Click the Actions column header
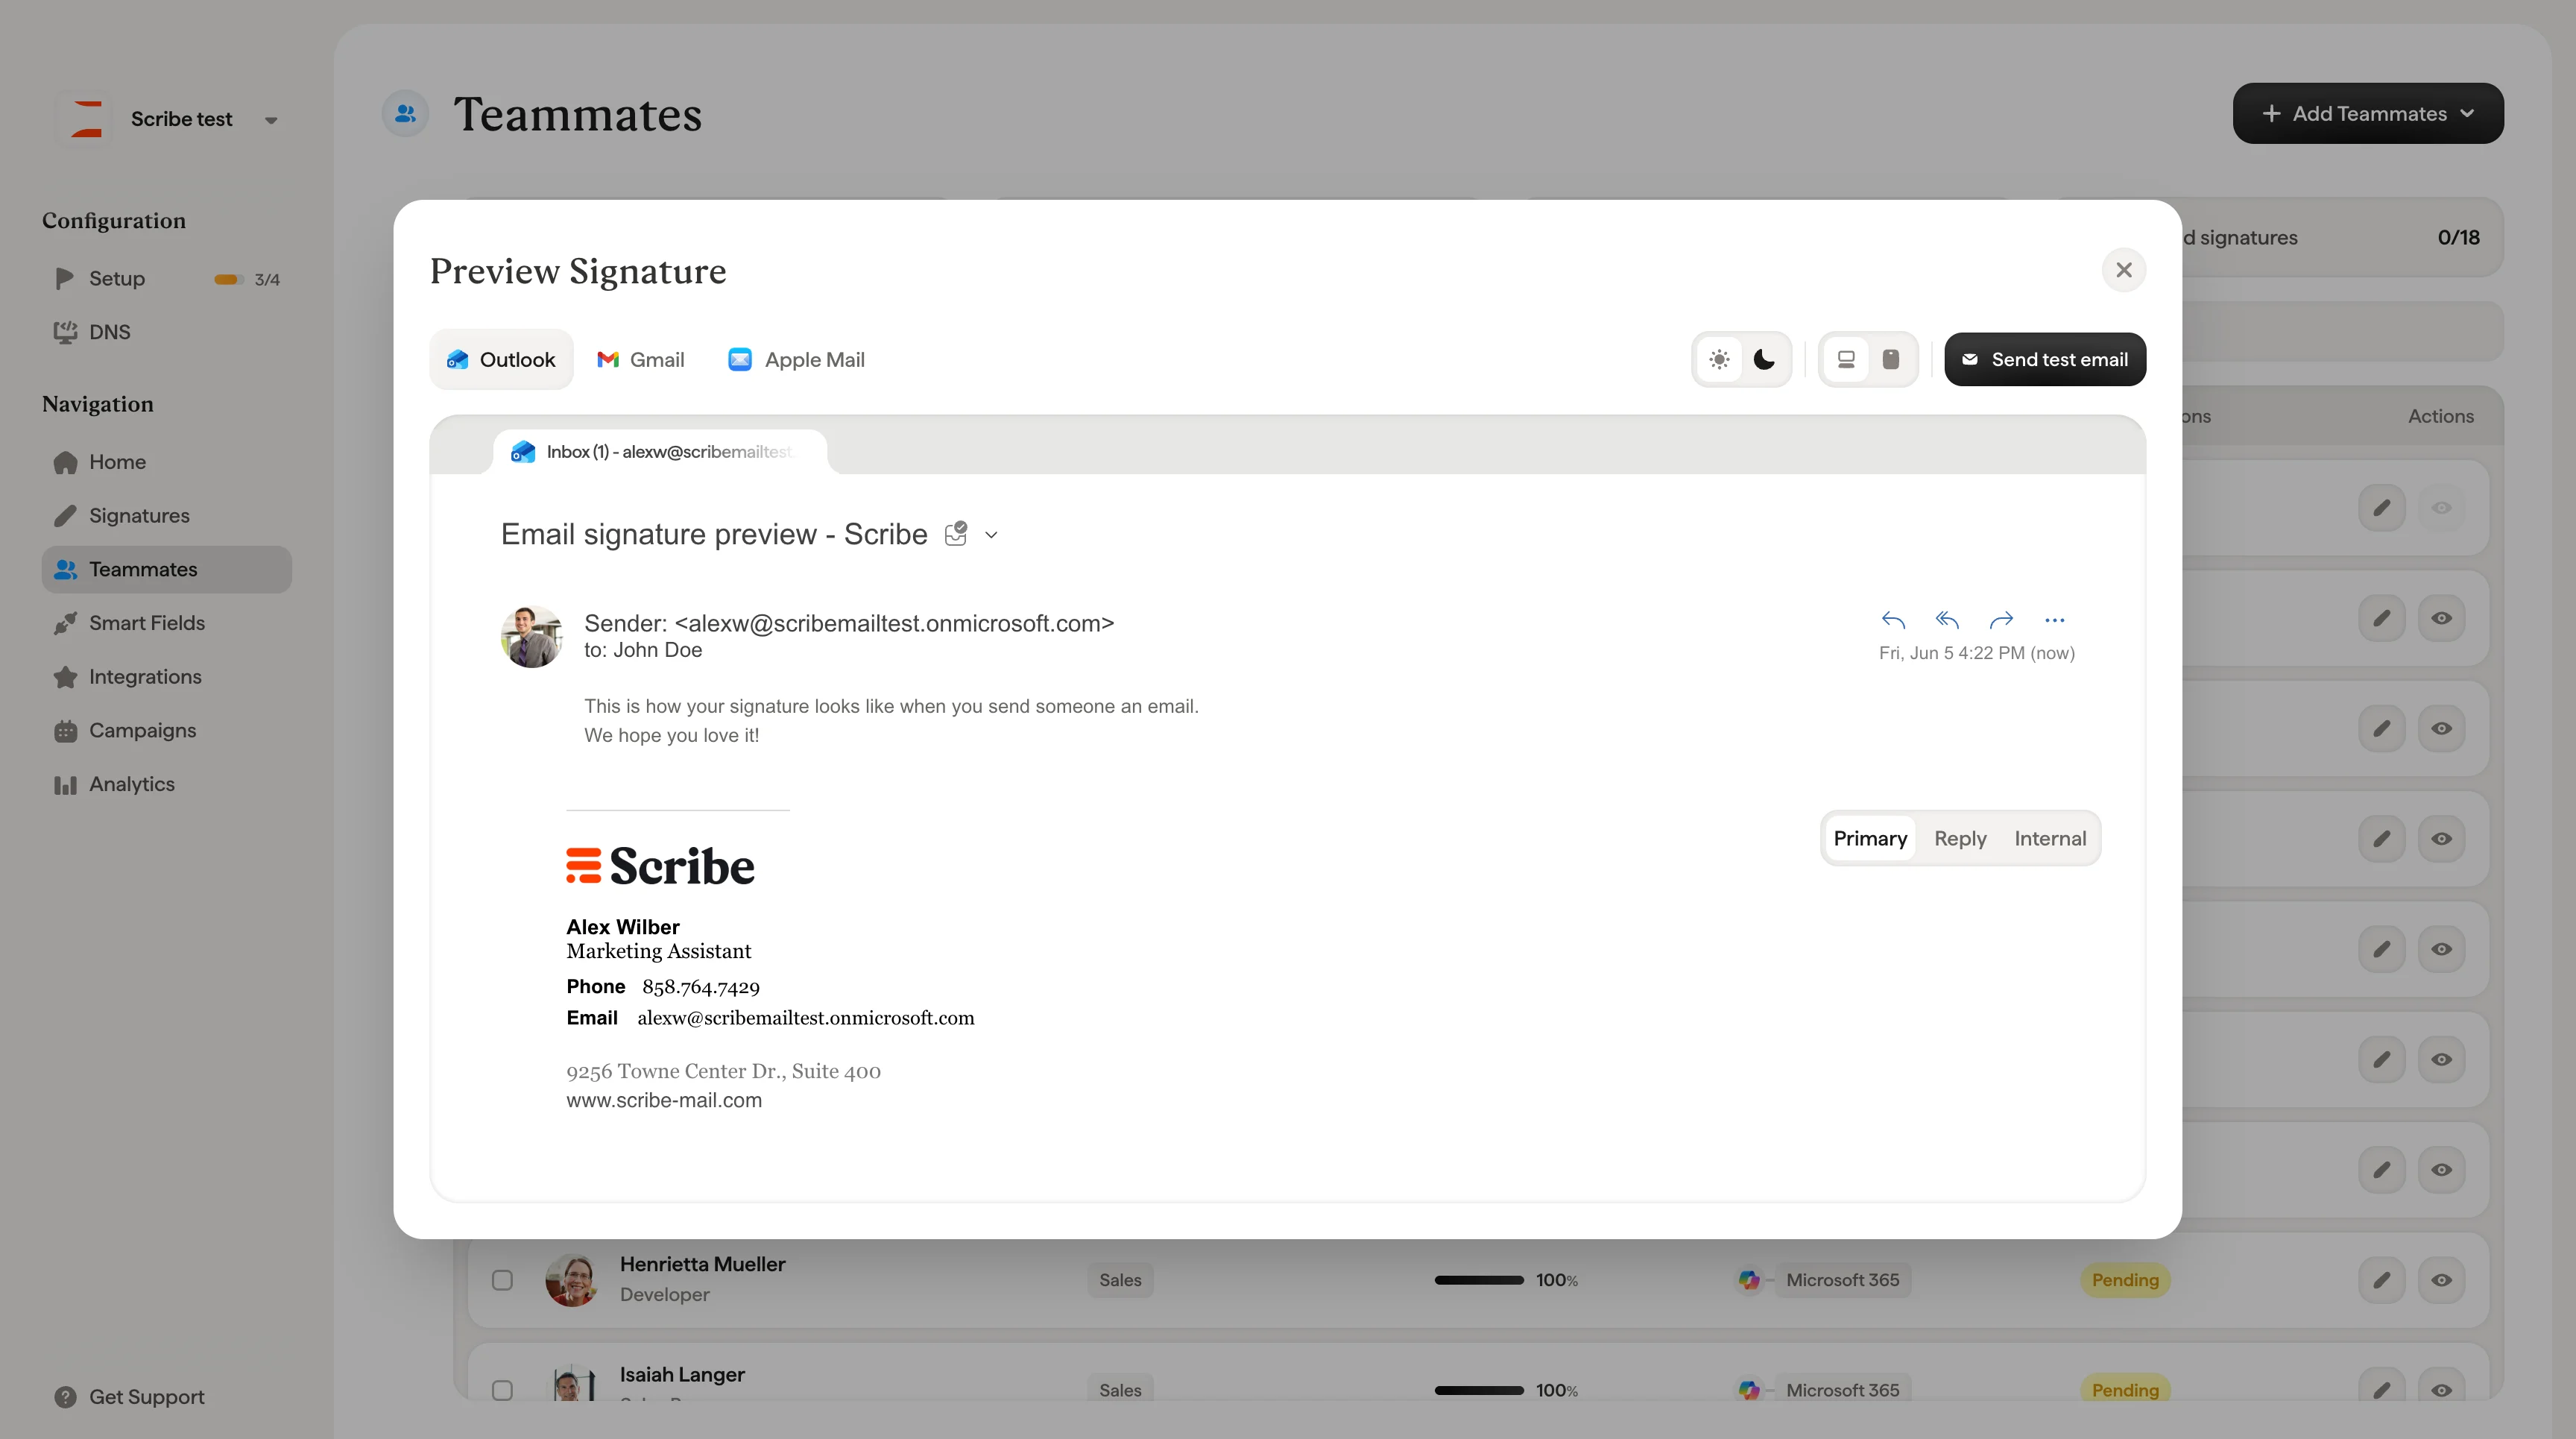The width and height of the screenshot is (2576, 1439). (2441, 416)
